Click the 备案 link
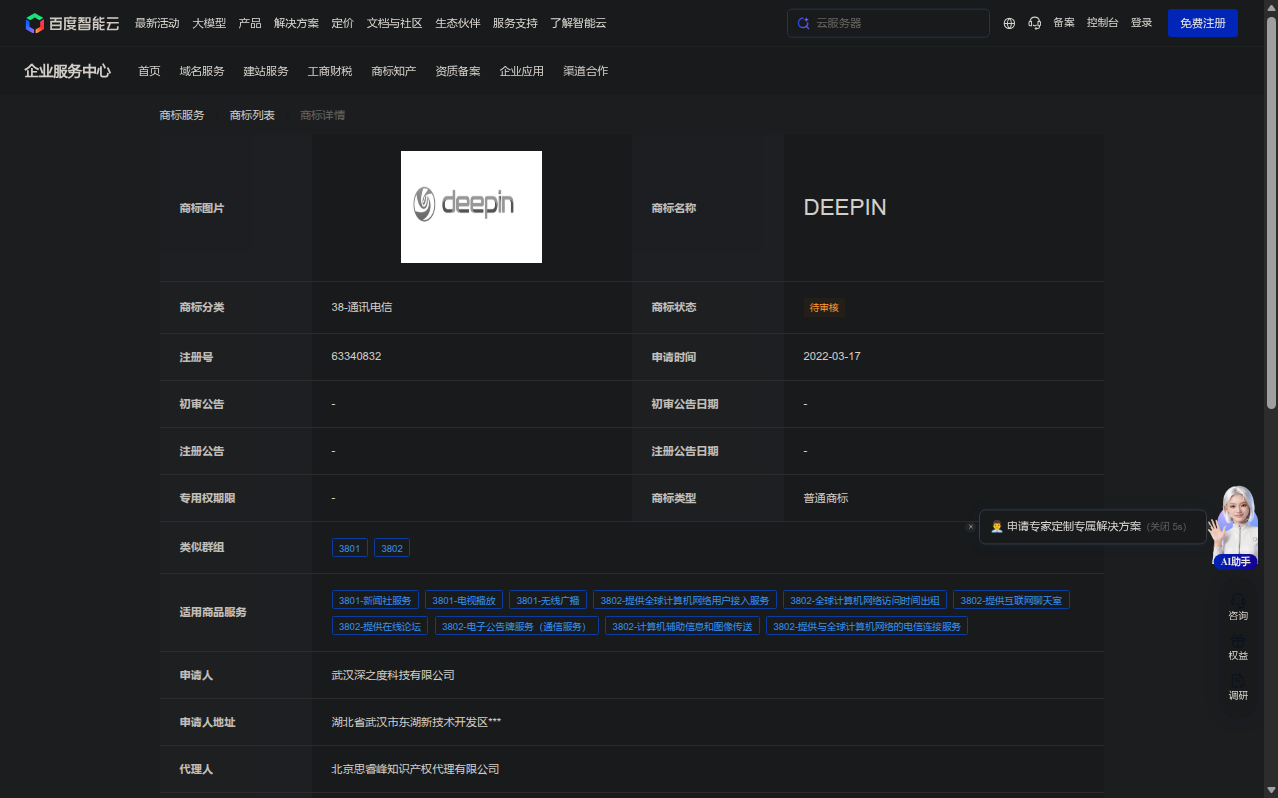Viewport: 1278px width, 798px height. 1064,23
